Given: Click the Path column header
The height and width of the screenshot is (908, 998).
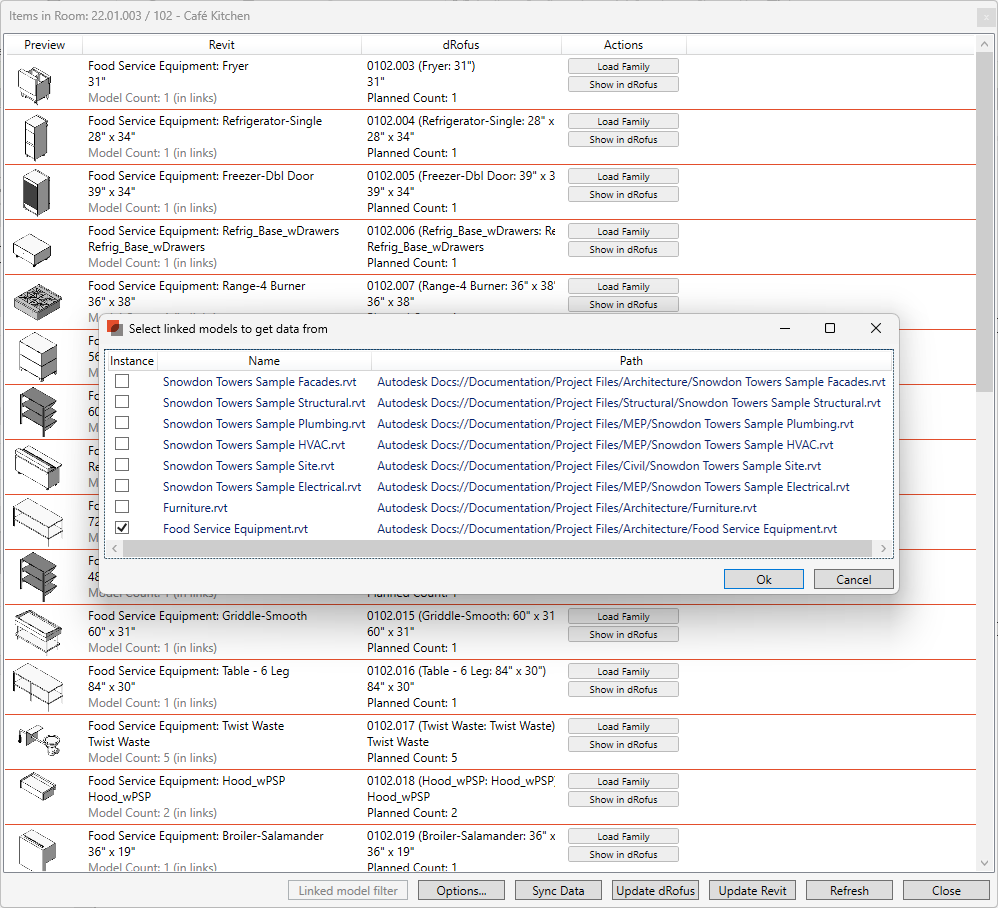Looking at the screenshot, I should [631, 361].
